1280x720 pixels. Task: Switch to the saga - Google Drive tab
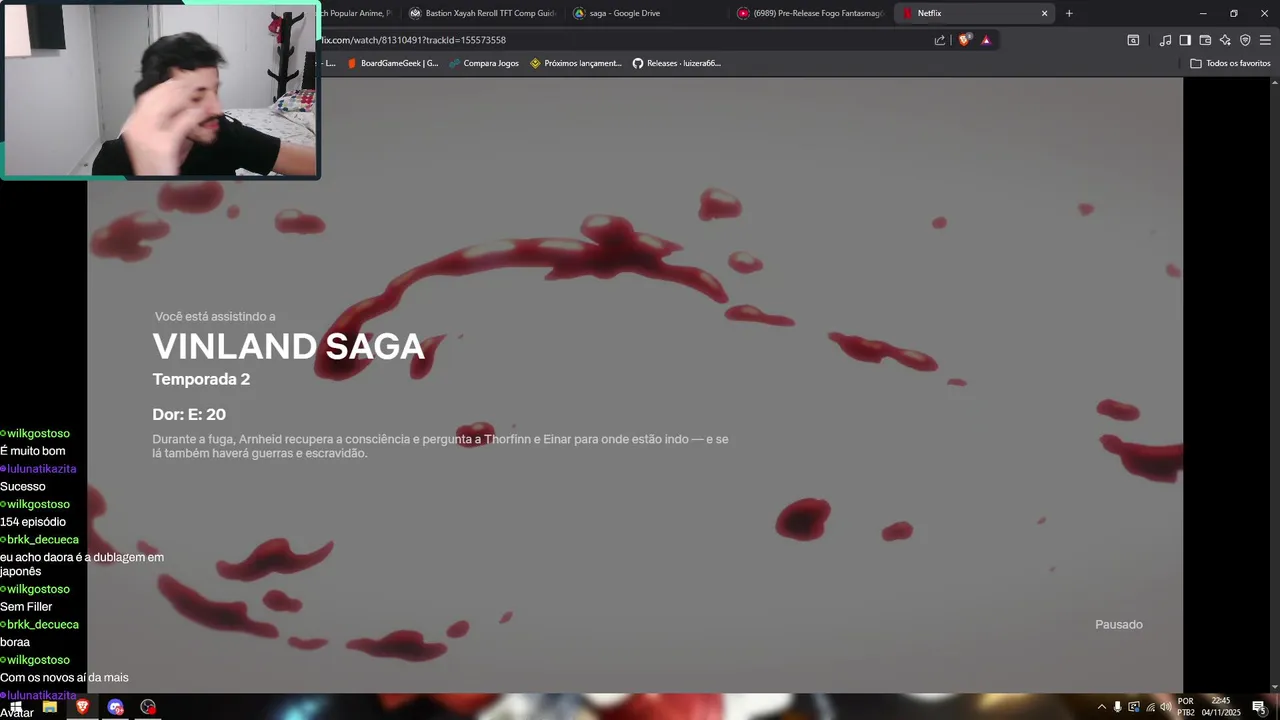[647, 13]
